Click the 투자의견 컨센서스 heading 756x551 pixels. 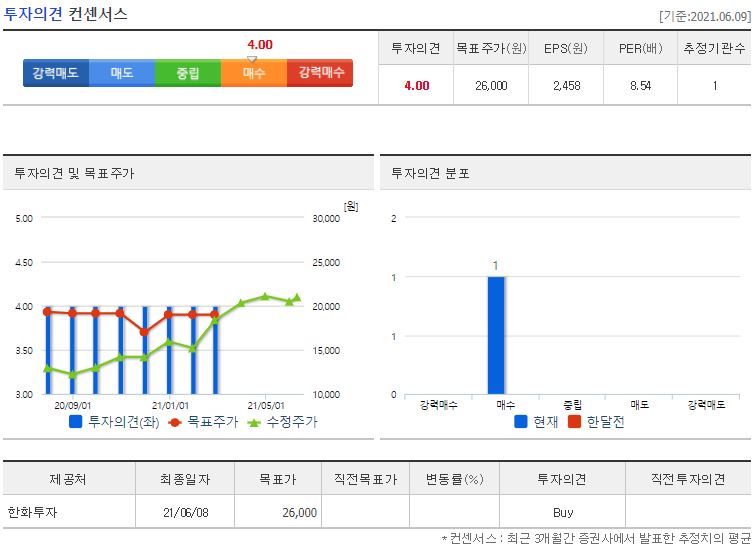coord(66,14)
